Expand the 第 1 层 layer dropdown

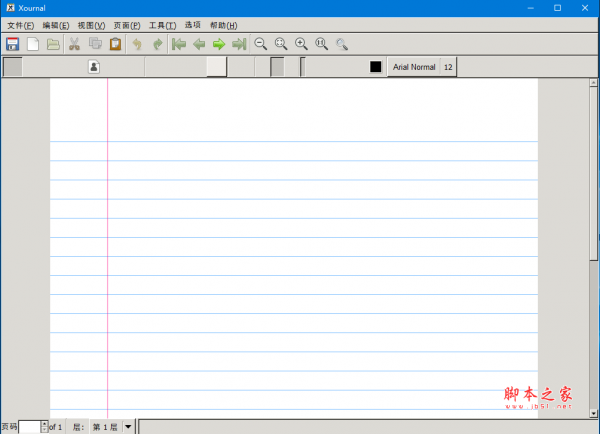tap(128, 427)
